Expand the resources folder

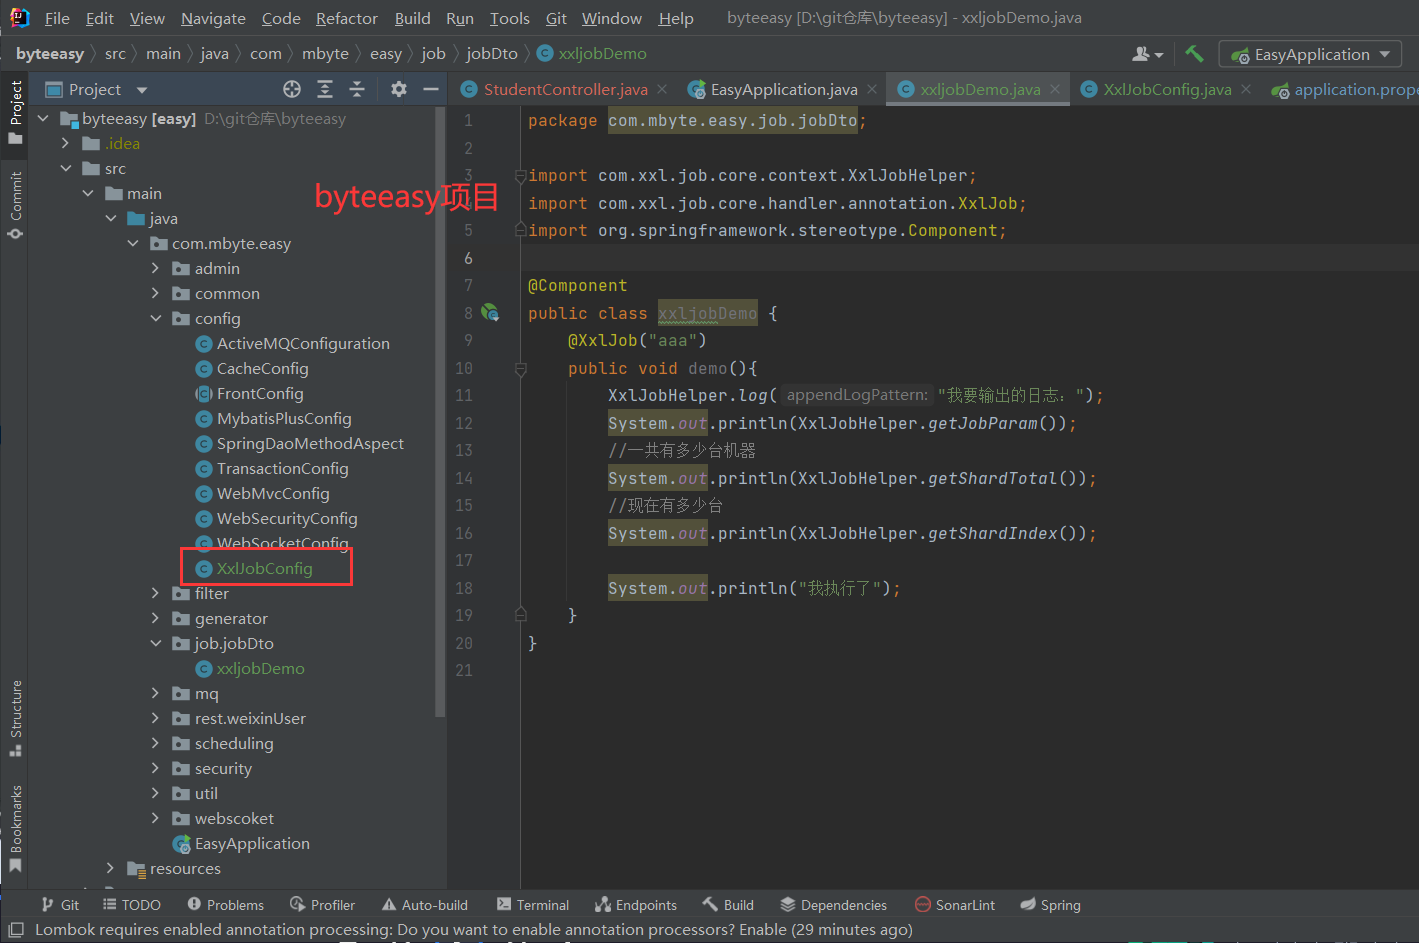click(111, 868)
